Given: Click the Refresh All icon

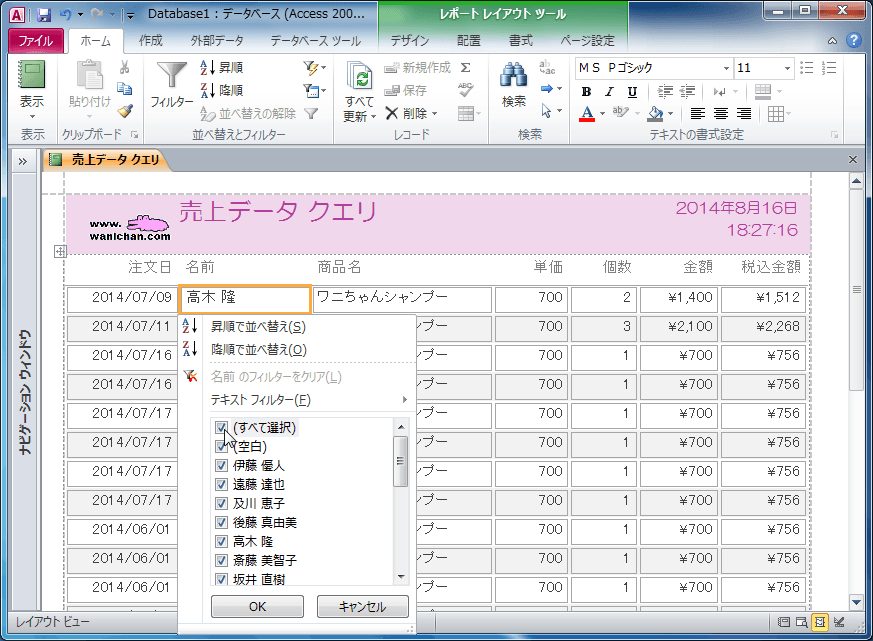Looking at the screenshot, I should (x=360, y=76).
